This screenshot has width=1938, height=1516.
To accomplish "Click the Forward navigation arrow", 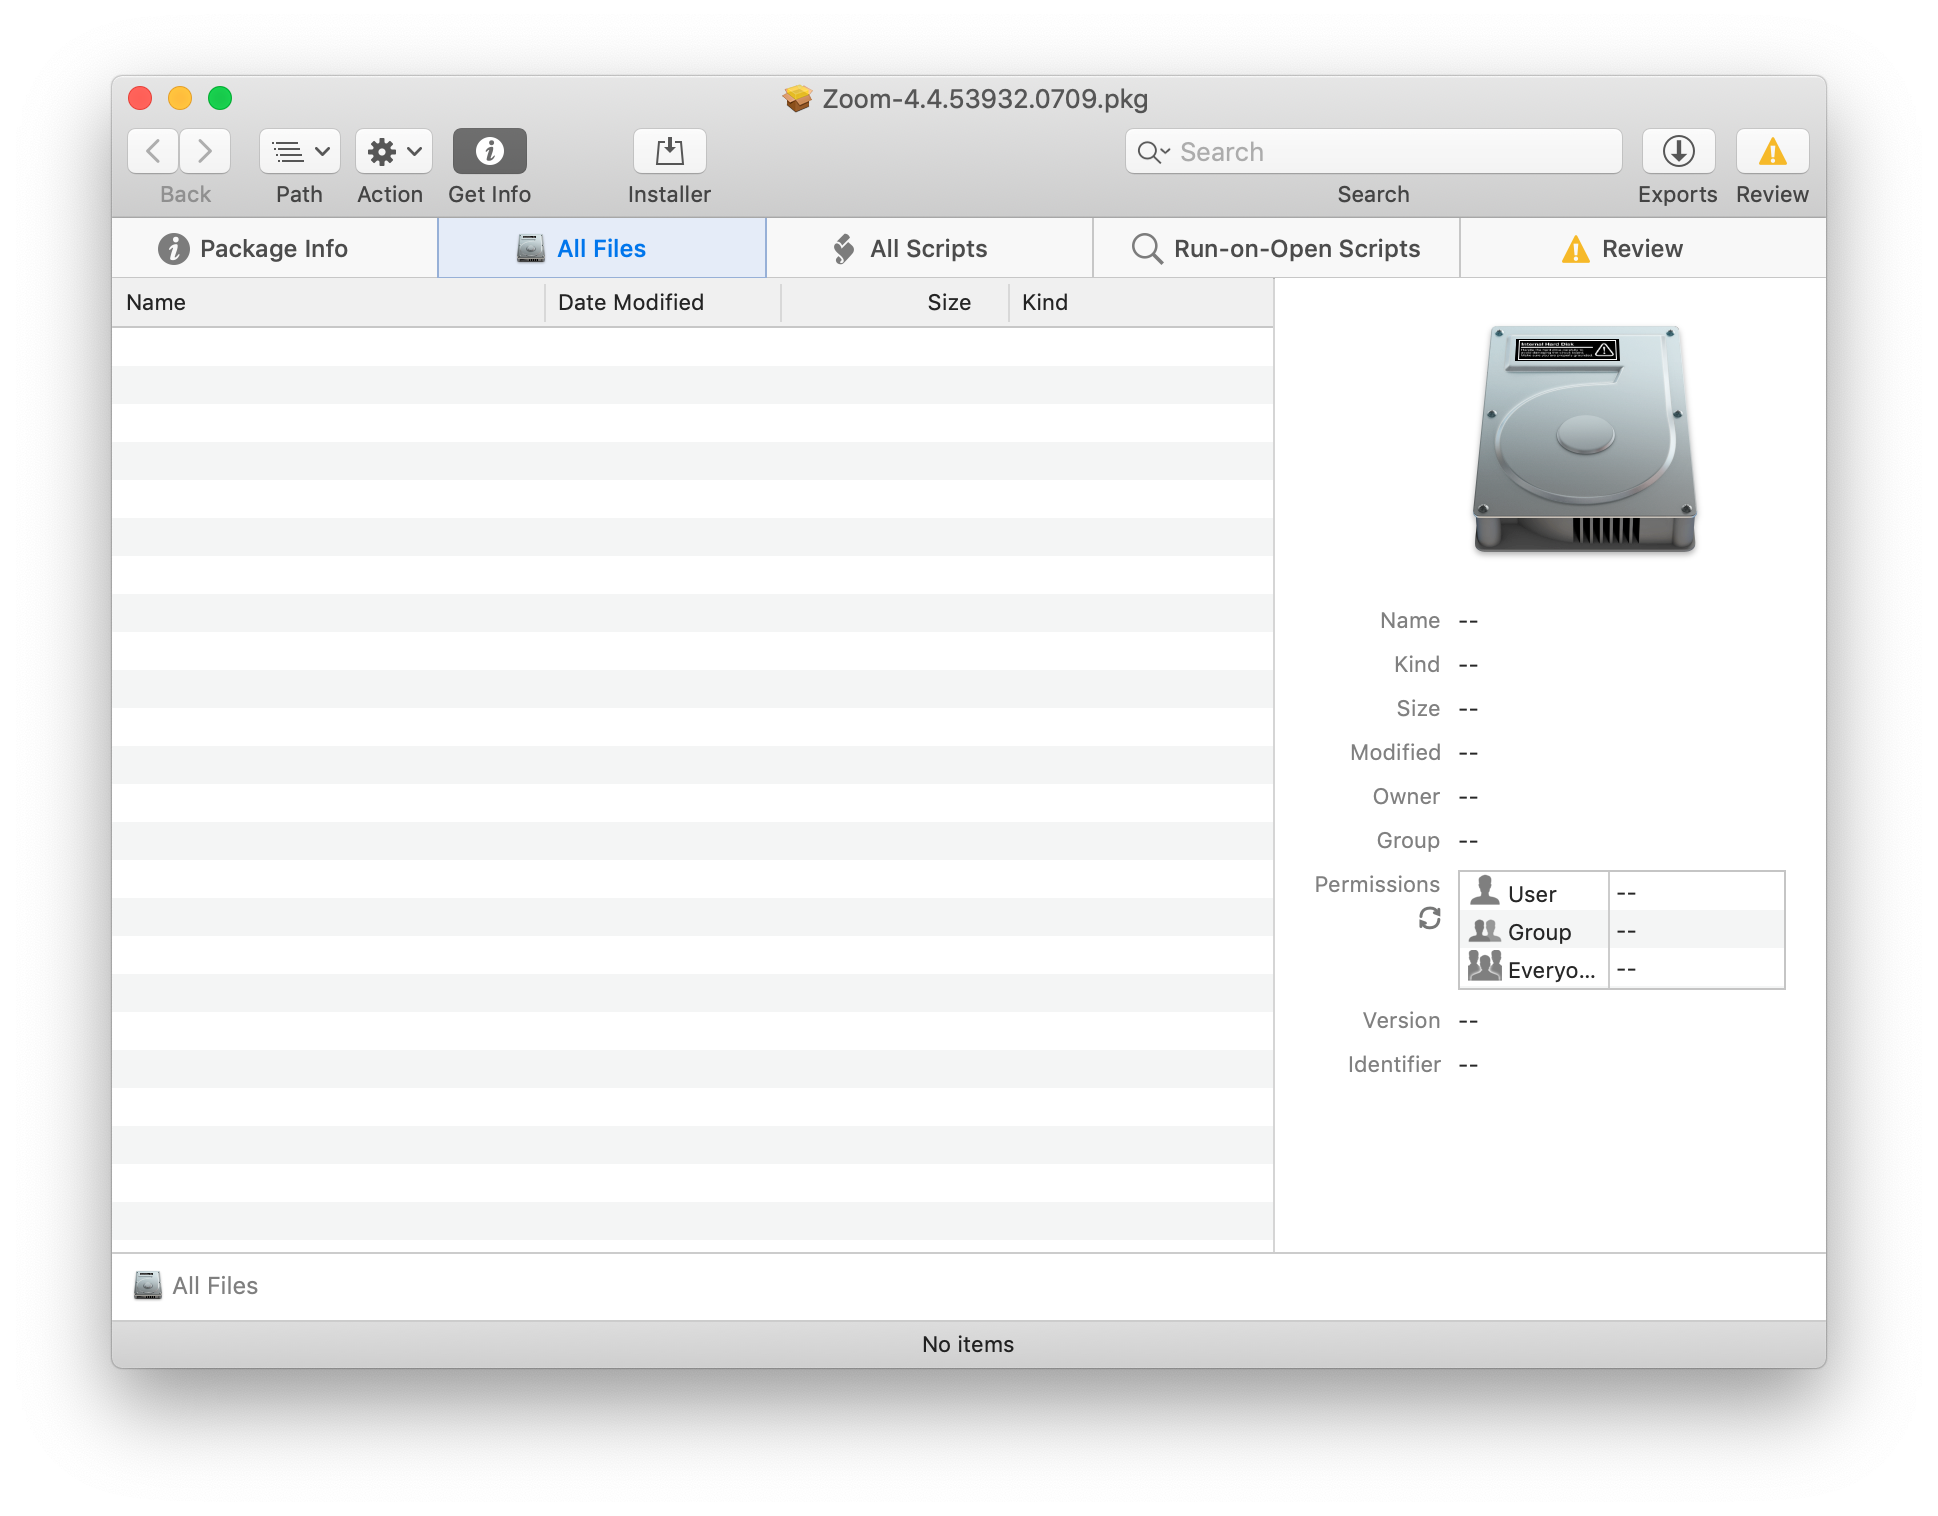I will pos(205,152).
